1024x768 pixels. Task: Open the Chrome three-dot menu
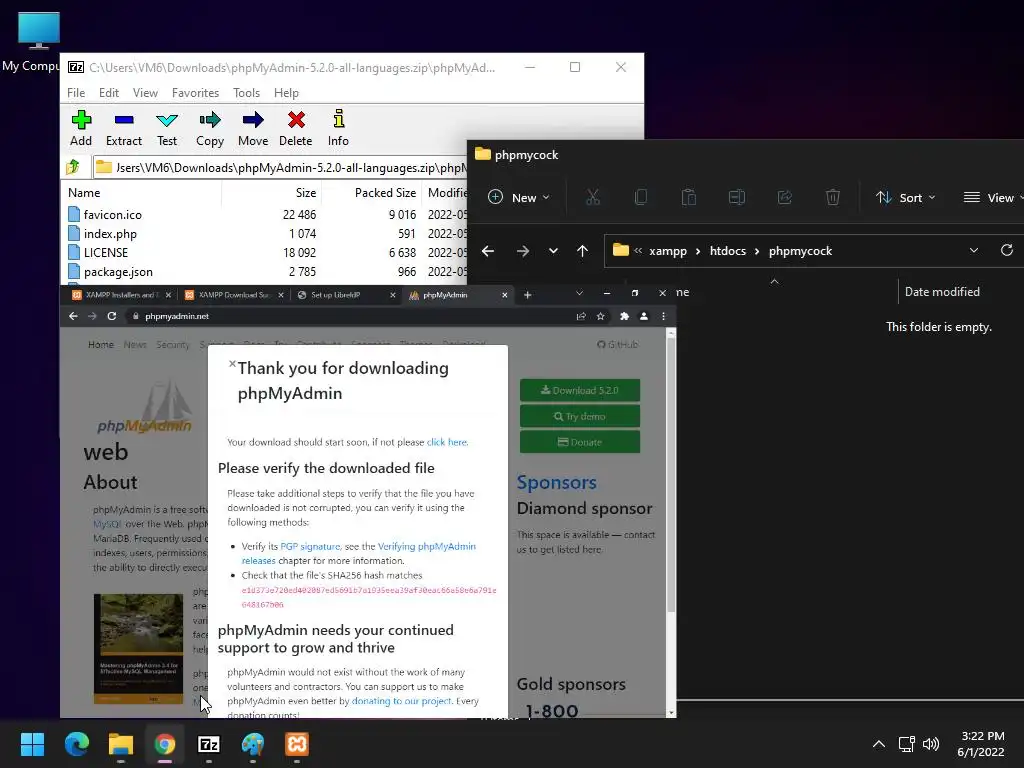click(x=664, y=316)
